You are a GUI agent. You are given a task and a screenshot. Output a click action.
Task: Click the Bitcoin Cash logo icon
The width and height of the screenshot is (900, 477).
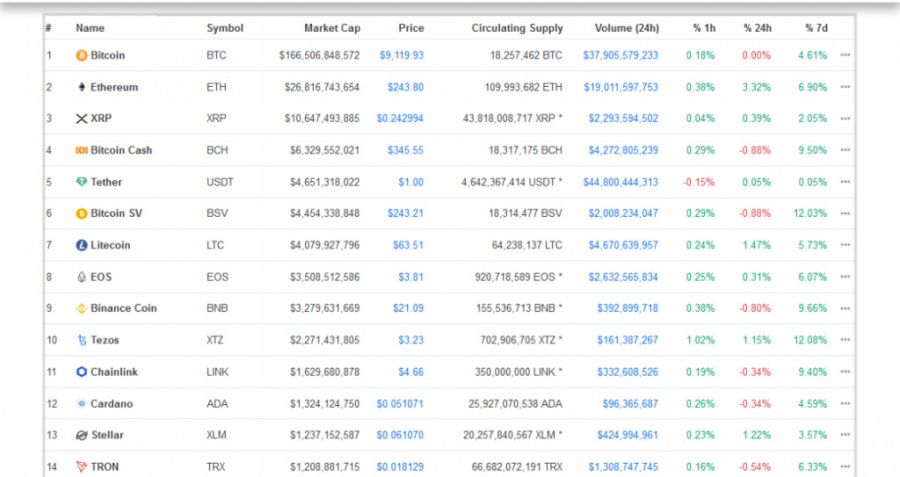(82, 150)
